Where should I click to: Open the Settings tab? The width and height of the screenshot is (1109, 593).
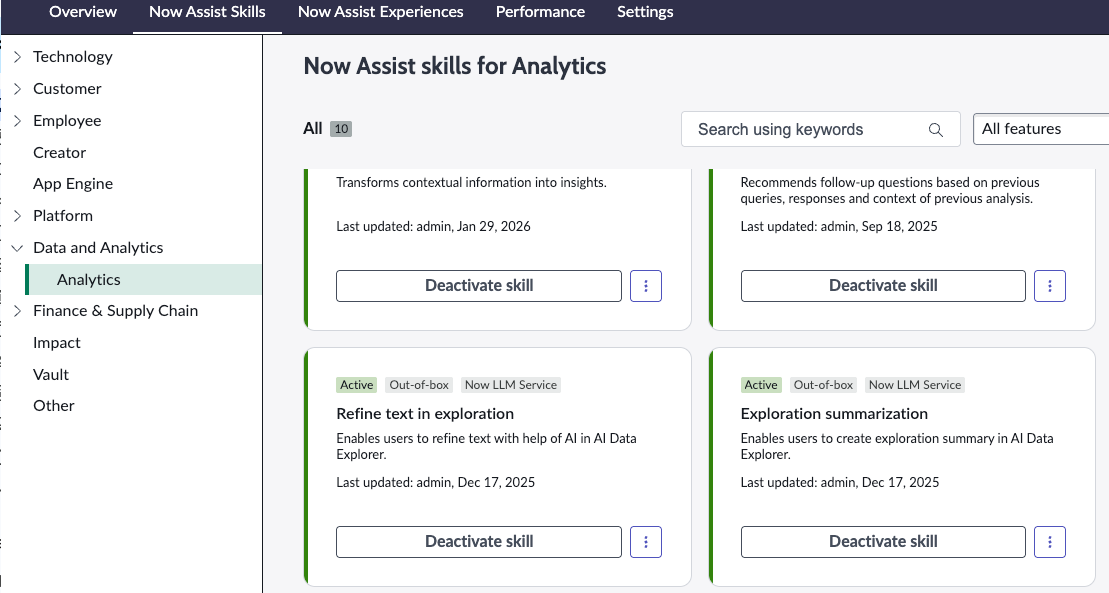(645, 12)
